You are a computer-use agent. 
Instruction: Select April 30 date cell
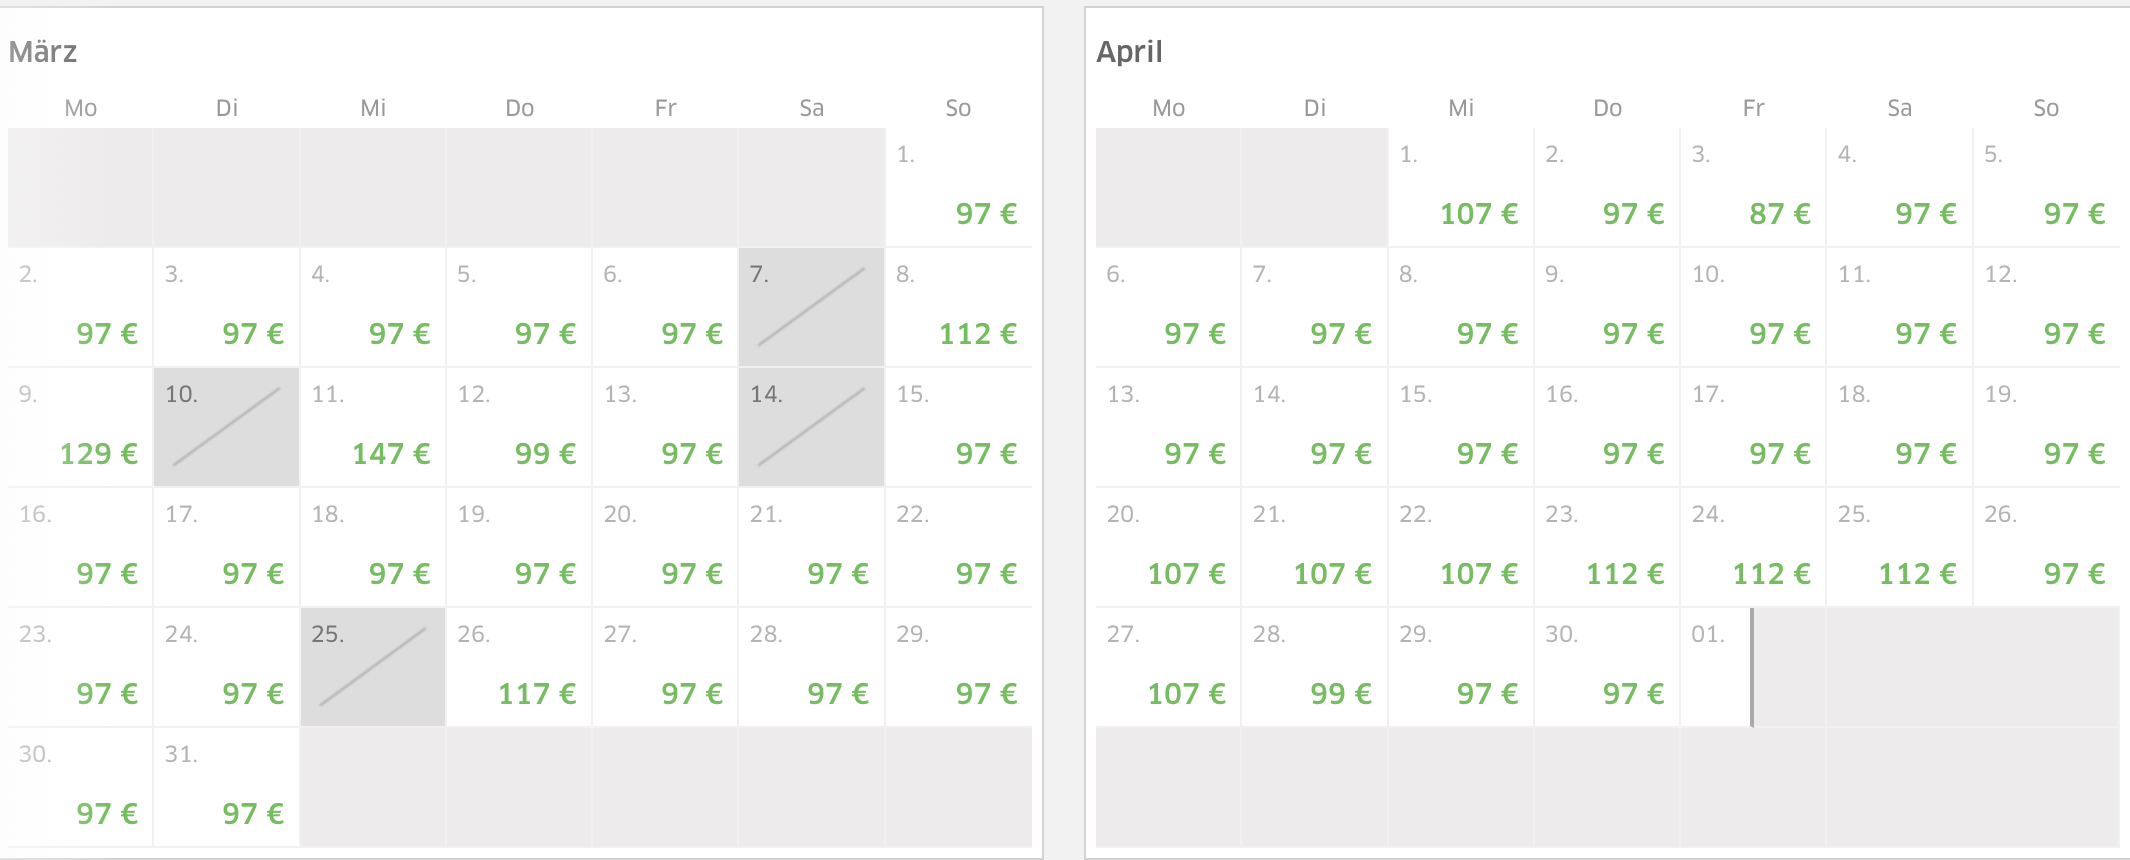pyautogui.click(x=1606, y=668)
